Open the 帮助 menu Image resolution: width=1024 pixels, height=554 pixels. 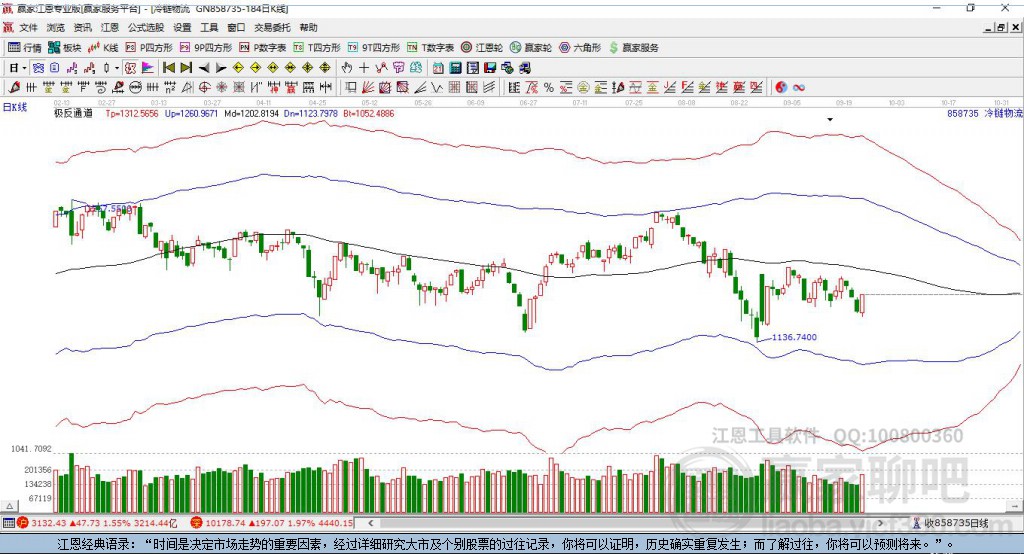tap(308, 27)
